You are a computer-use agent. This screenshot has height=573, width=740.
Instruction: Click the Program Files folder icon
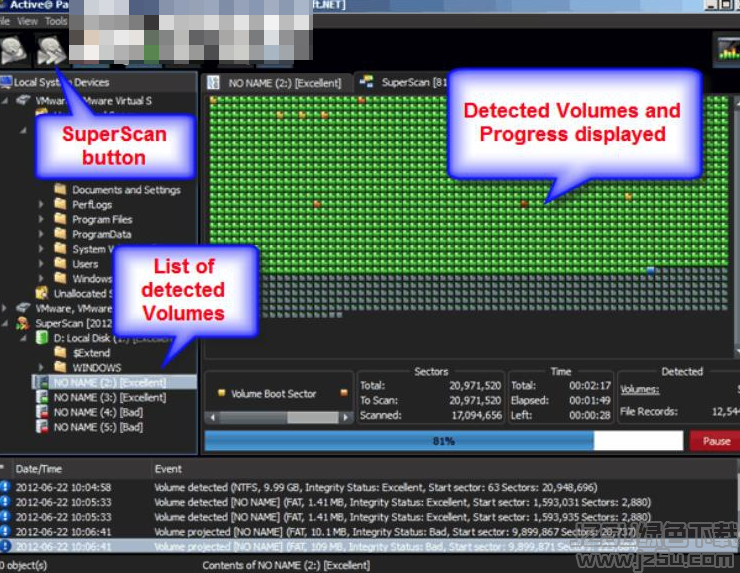[60, 219]
